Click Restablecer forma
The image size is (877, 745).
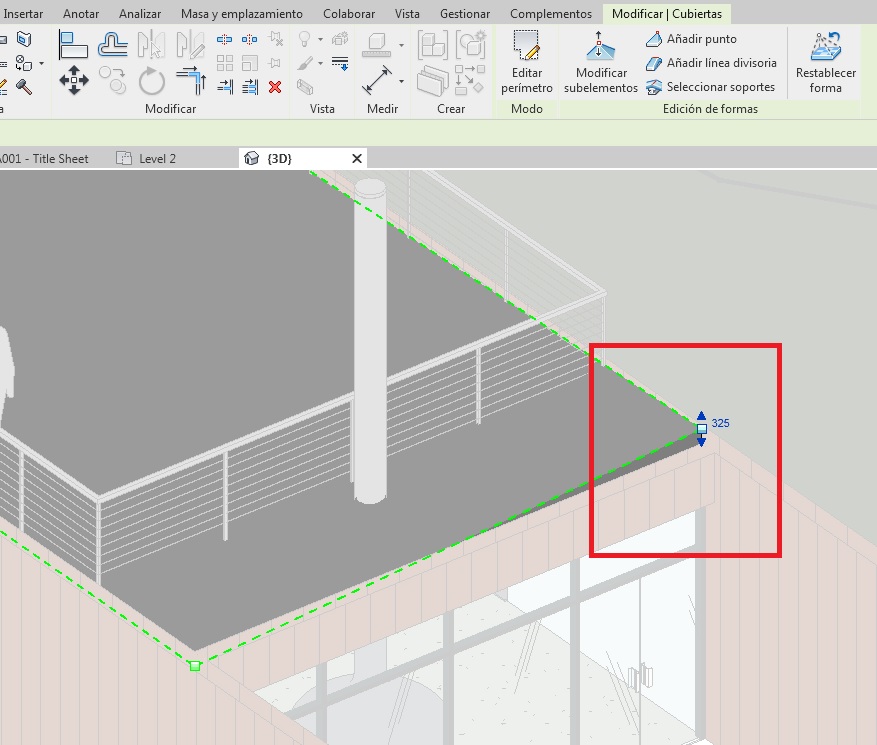tap(825, 62)
